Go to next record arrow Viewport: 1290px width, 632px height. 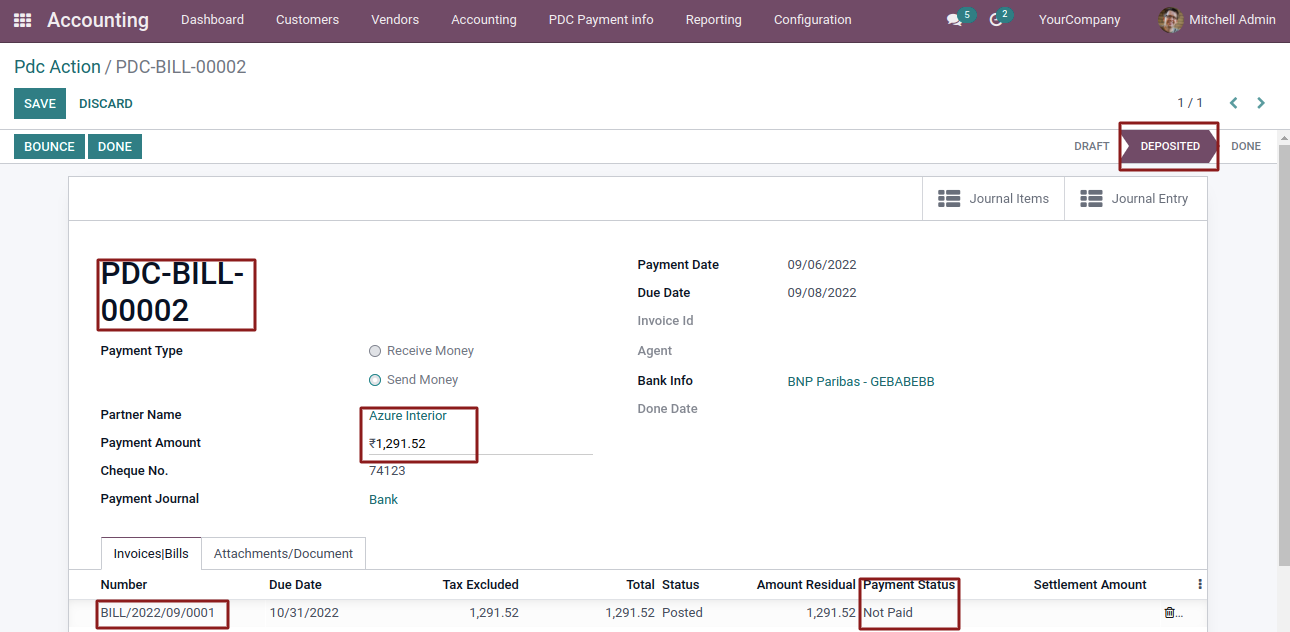[x=1261, y=103]
